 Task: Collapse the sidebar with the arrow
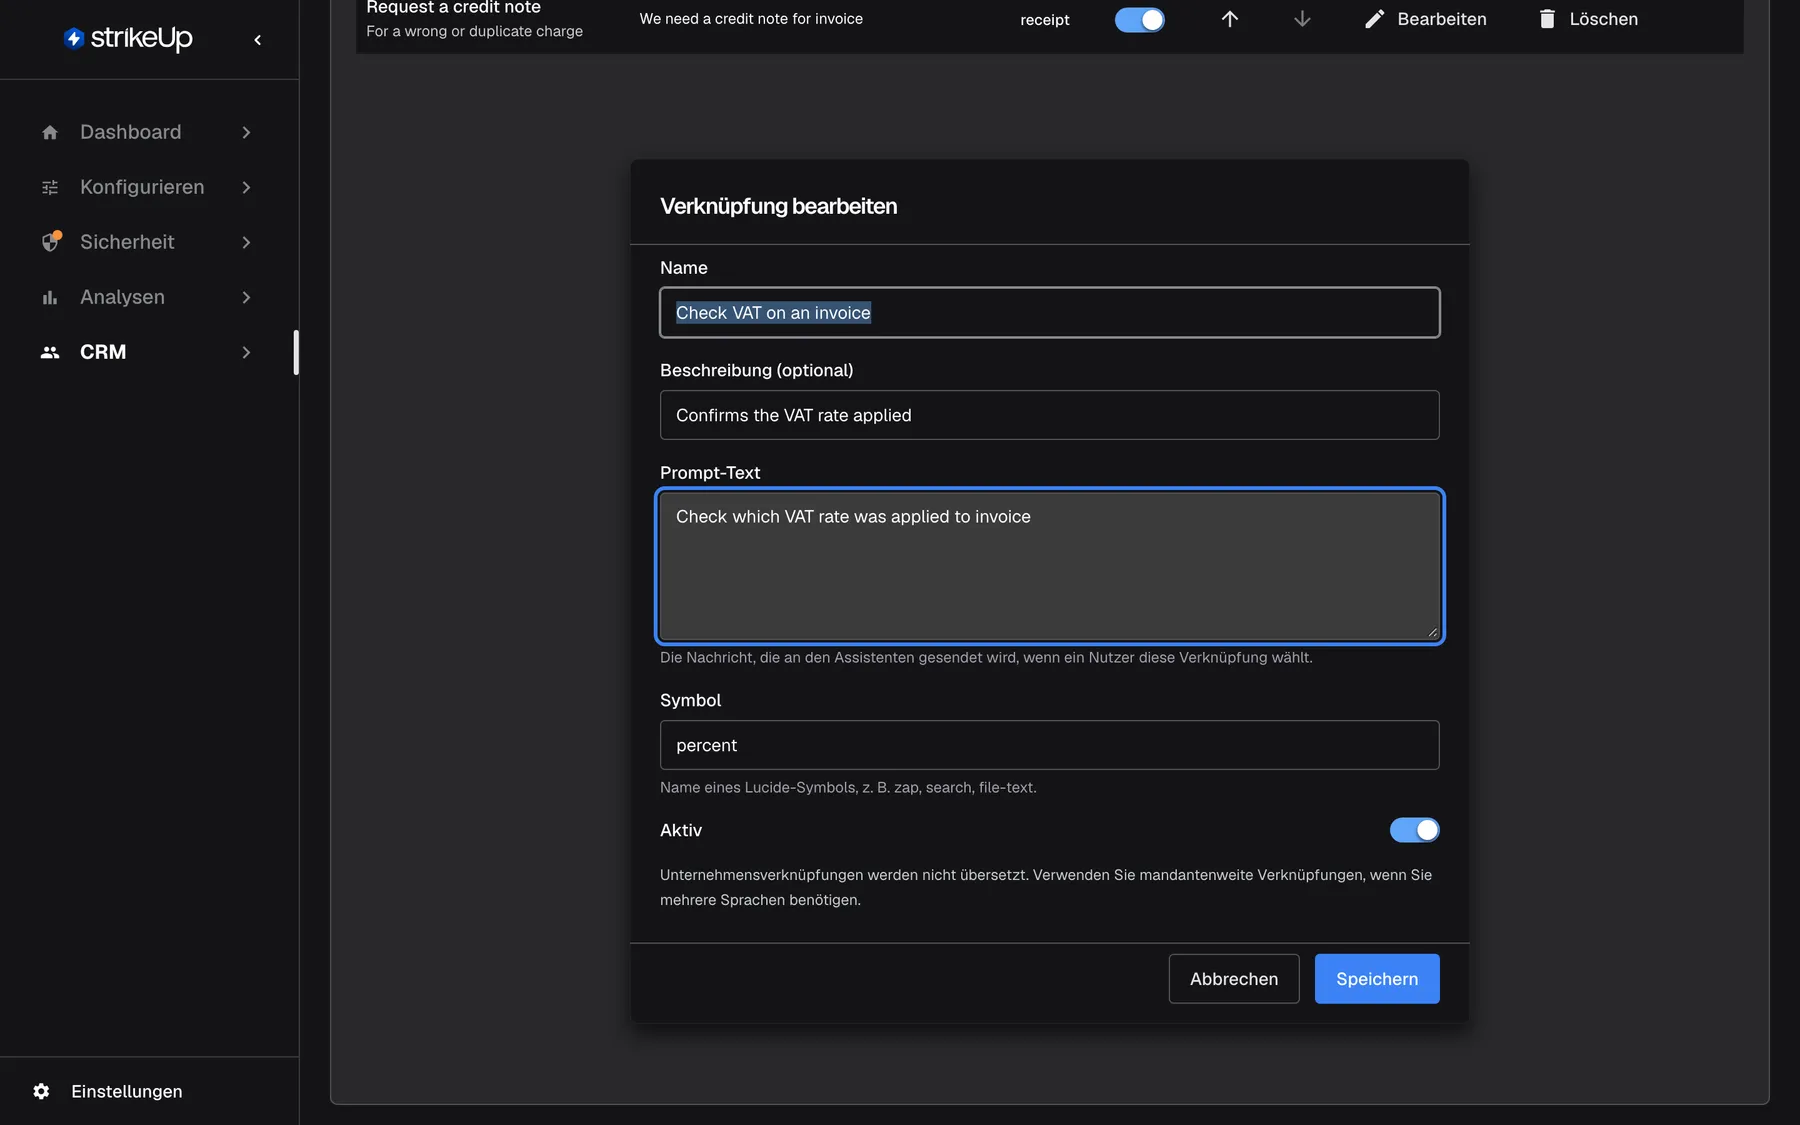[258, 40]
